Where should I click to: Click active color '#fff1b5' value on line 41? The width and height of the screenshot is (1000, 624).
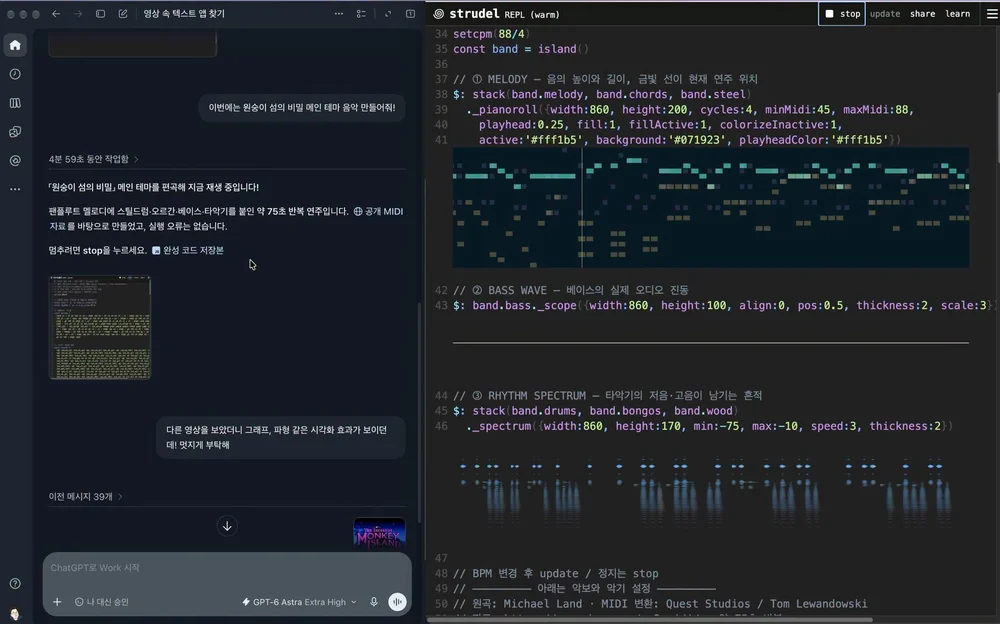click(x=554, y=140)
